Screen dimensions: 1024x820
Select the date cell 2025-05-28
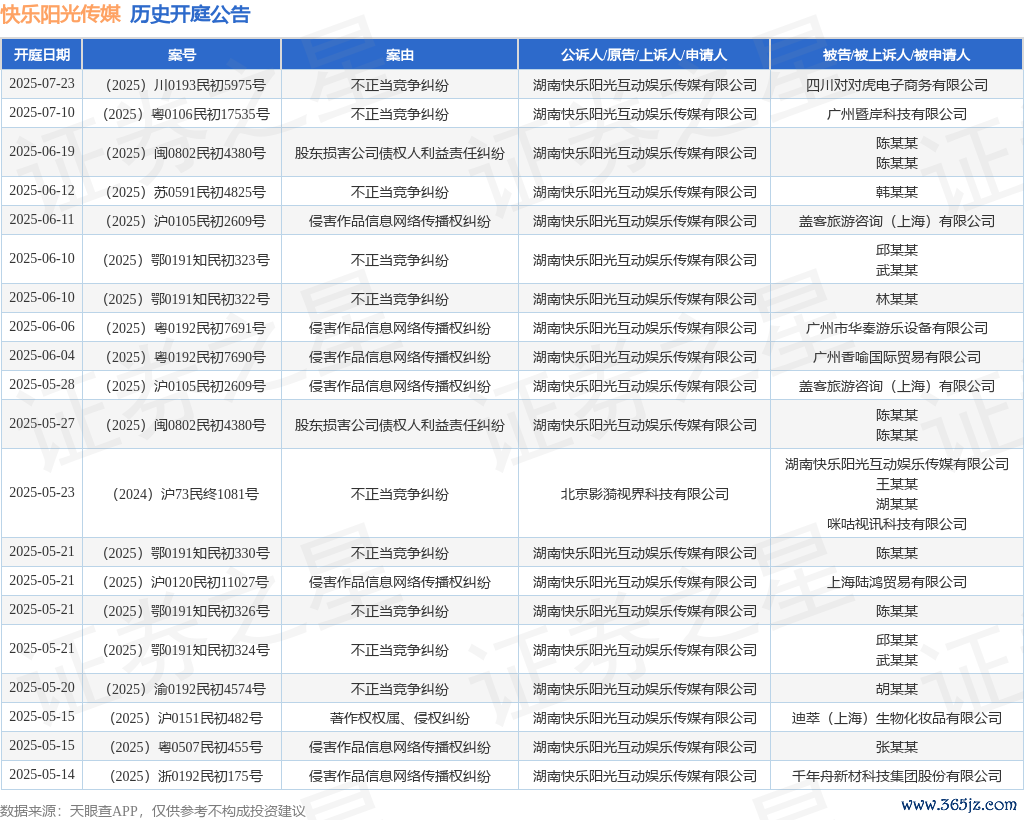point(42,385)
